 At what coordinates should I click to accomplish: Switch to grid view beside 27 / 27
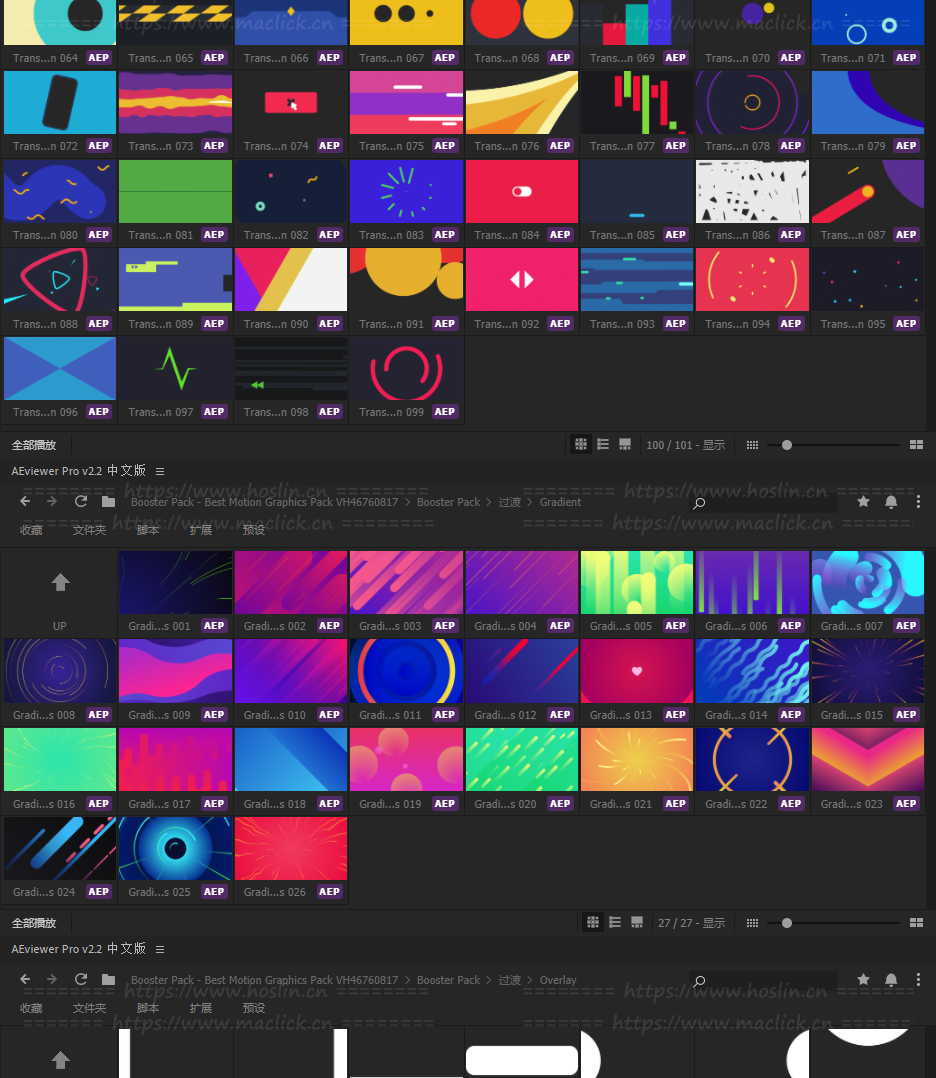[x=593, y=922]
